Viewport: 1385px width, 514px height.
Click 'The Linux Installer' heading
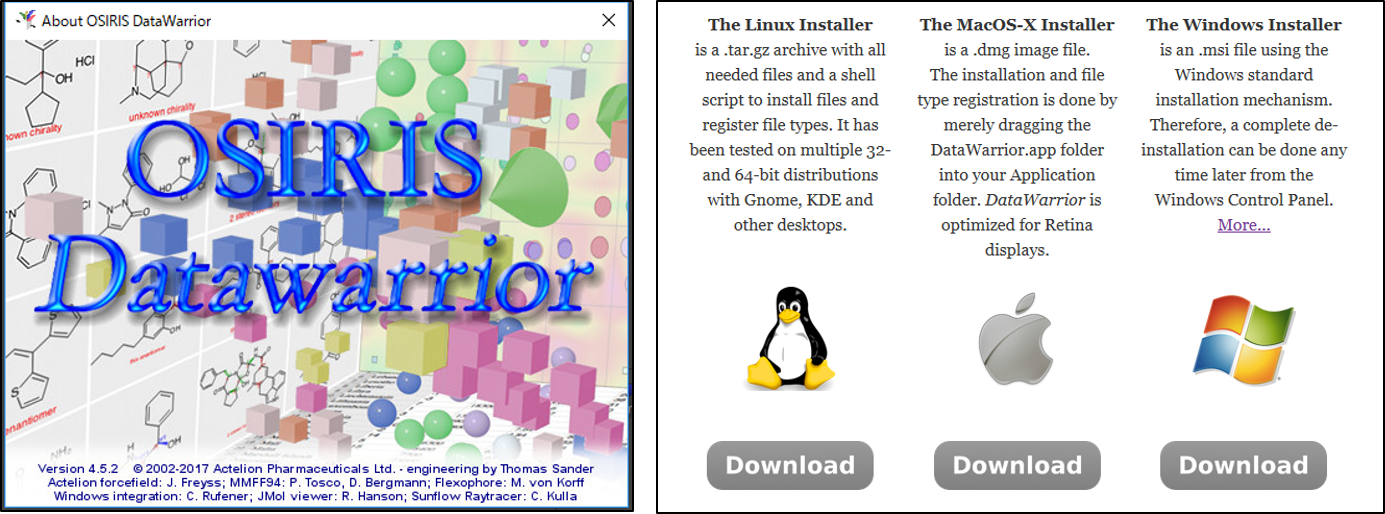pyautogui.click(x=790, y=25)
